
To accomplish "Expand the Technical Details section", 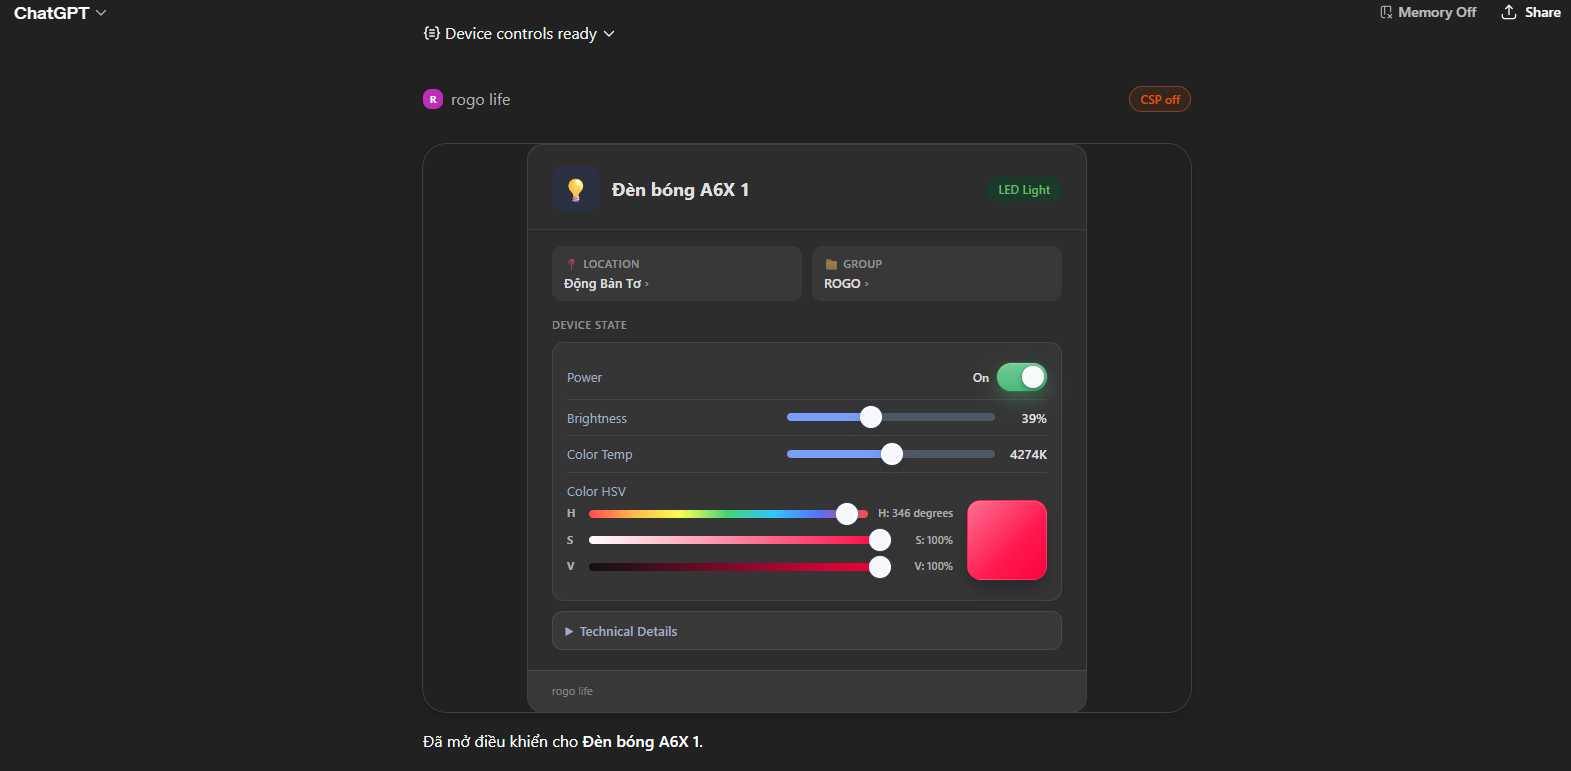I will pos(806,631).
